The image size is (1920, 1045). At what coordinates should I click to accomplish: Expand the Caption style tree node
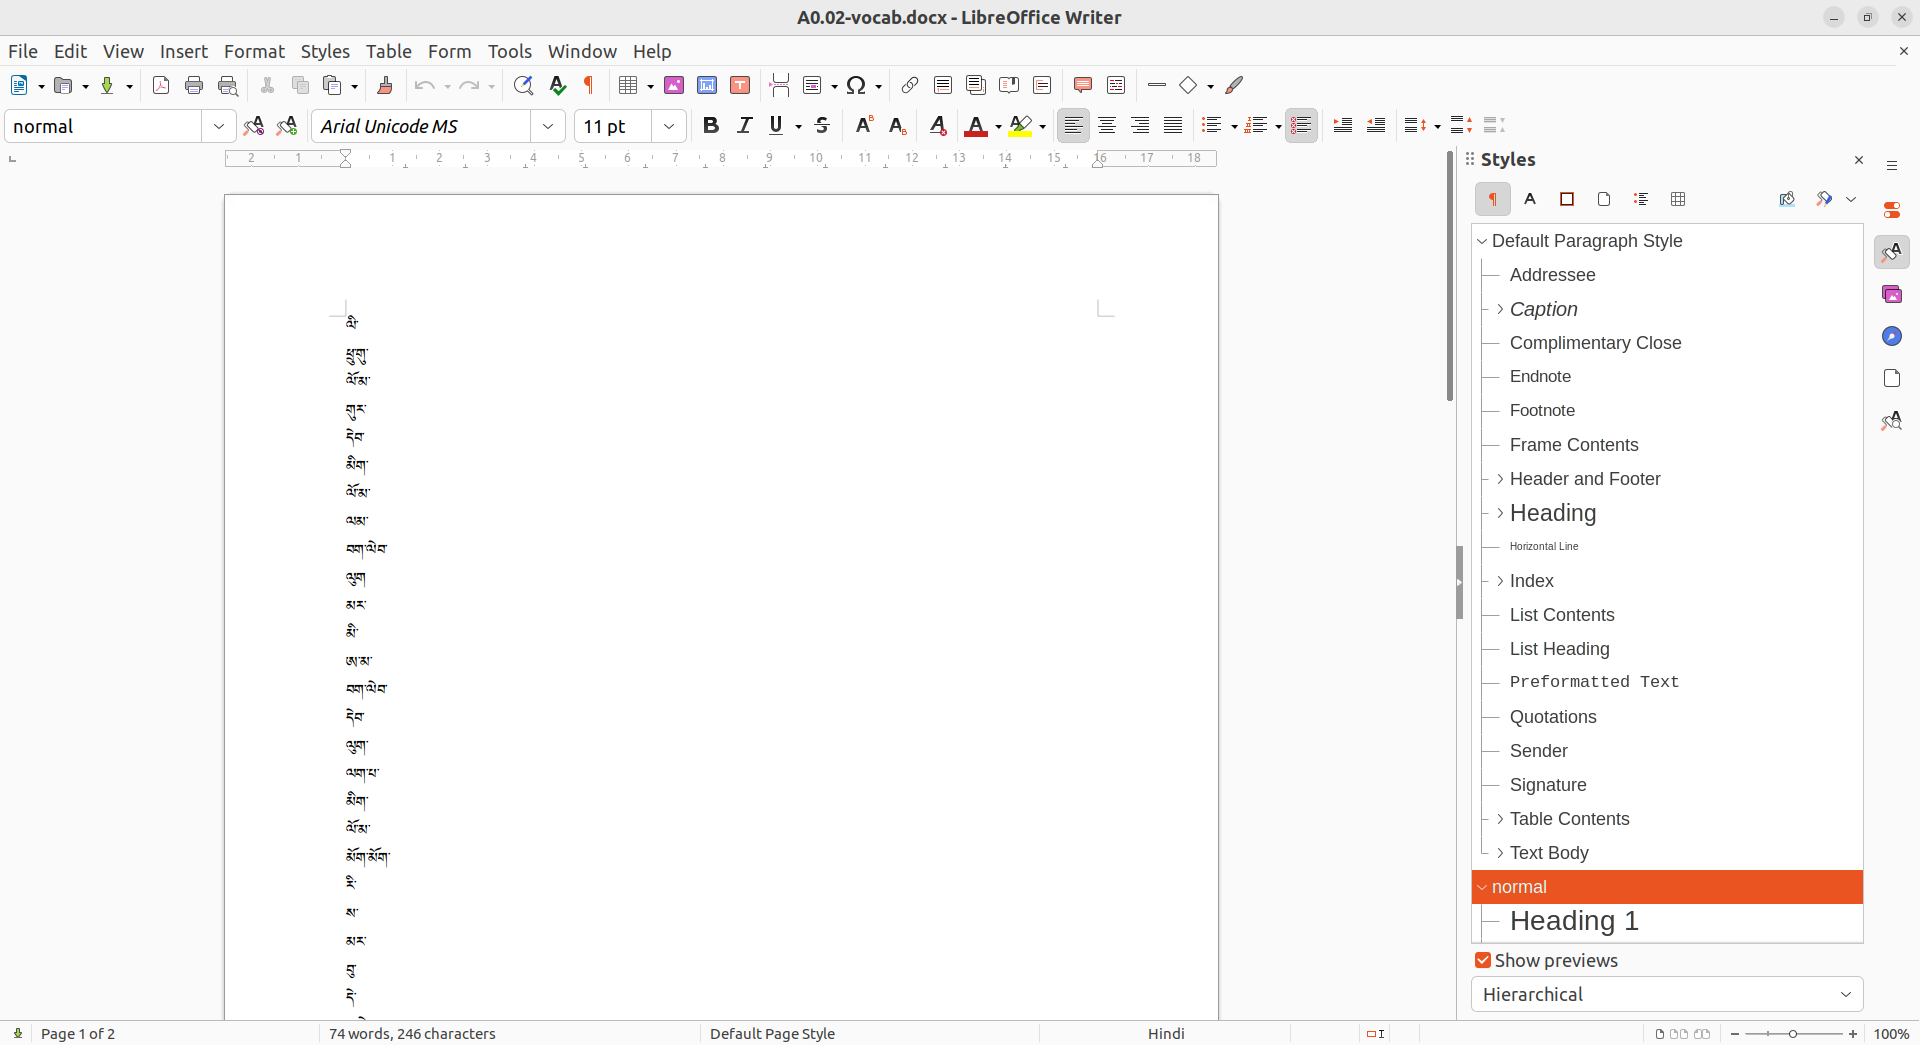[x=1500, y=309]
